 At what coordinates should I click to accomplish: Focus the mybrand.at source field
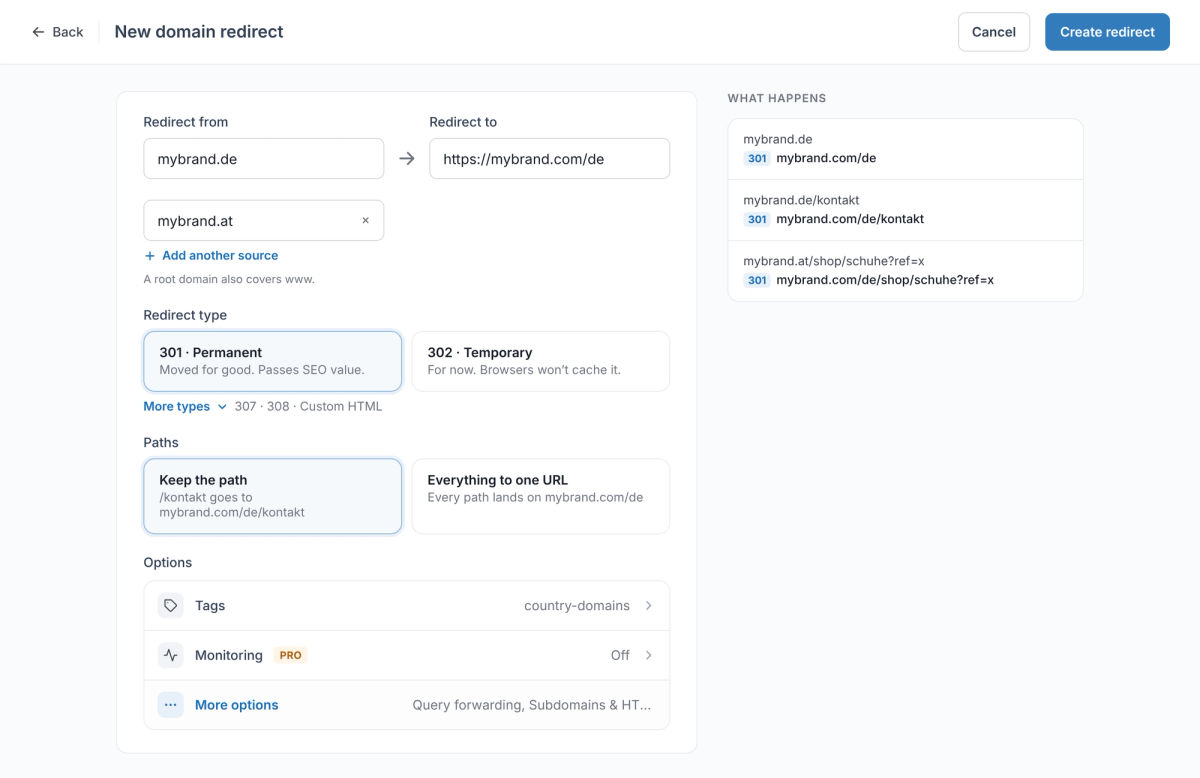(264, 221)
